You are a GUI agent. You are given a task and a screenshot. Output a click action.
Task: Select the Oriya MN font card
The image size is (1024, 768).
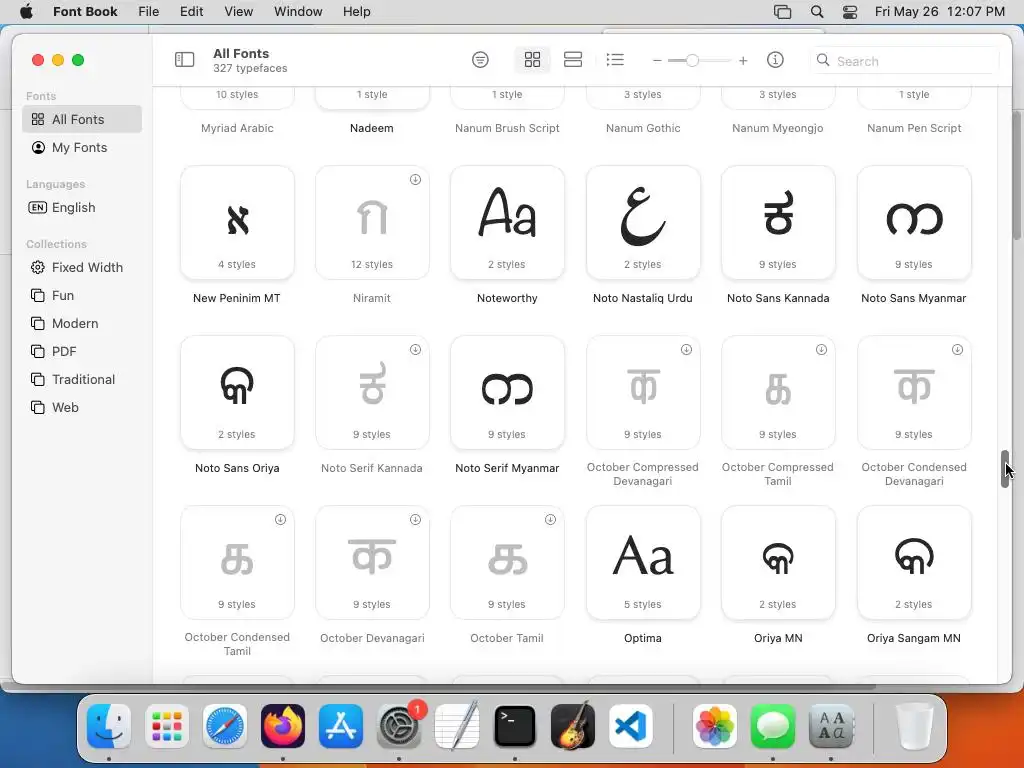click(778, 562)
